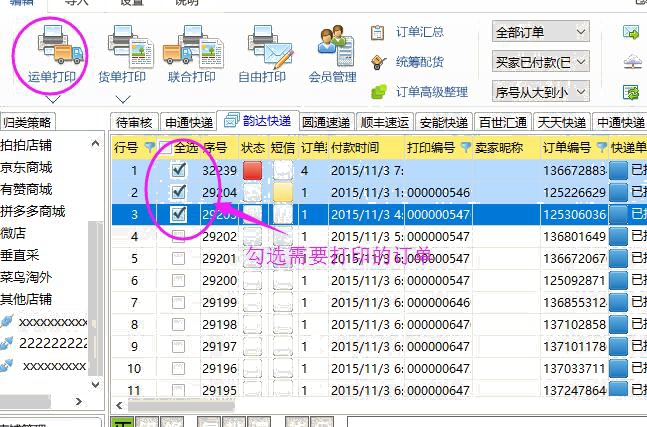The height and width of the screenshot is (427, 647).
Task: Click the blue courier icon for order 136801649
Action: [x=619, y=236]
